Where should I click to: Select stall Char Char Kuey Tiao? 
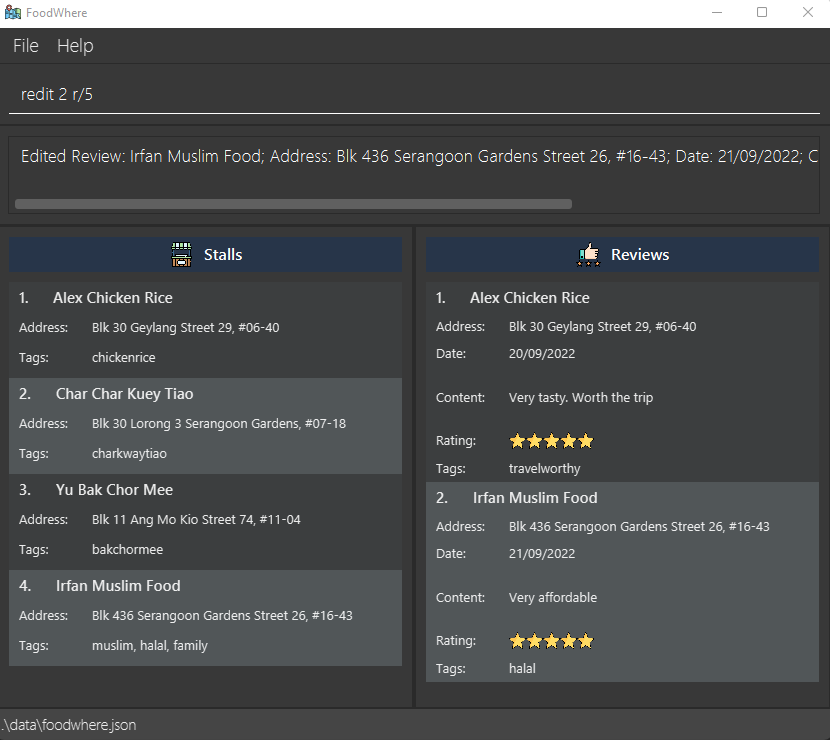[205, 426]
